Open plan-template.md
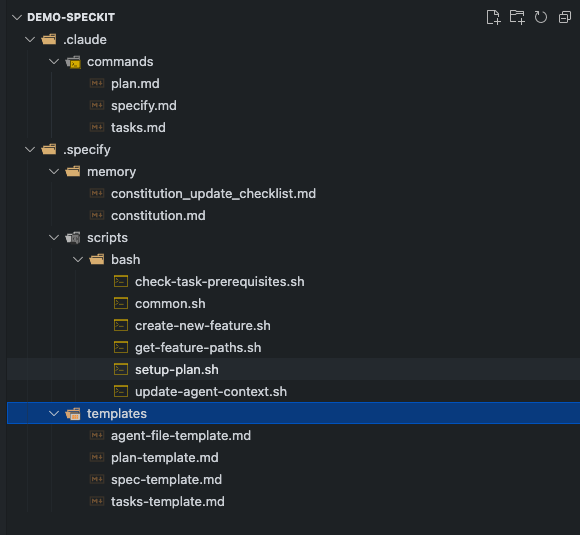Viewport: 580px width, 535px height. tap(165, 458)
